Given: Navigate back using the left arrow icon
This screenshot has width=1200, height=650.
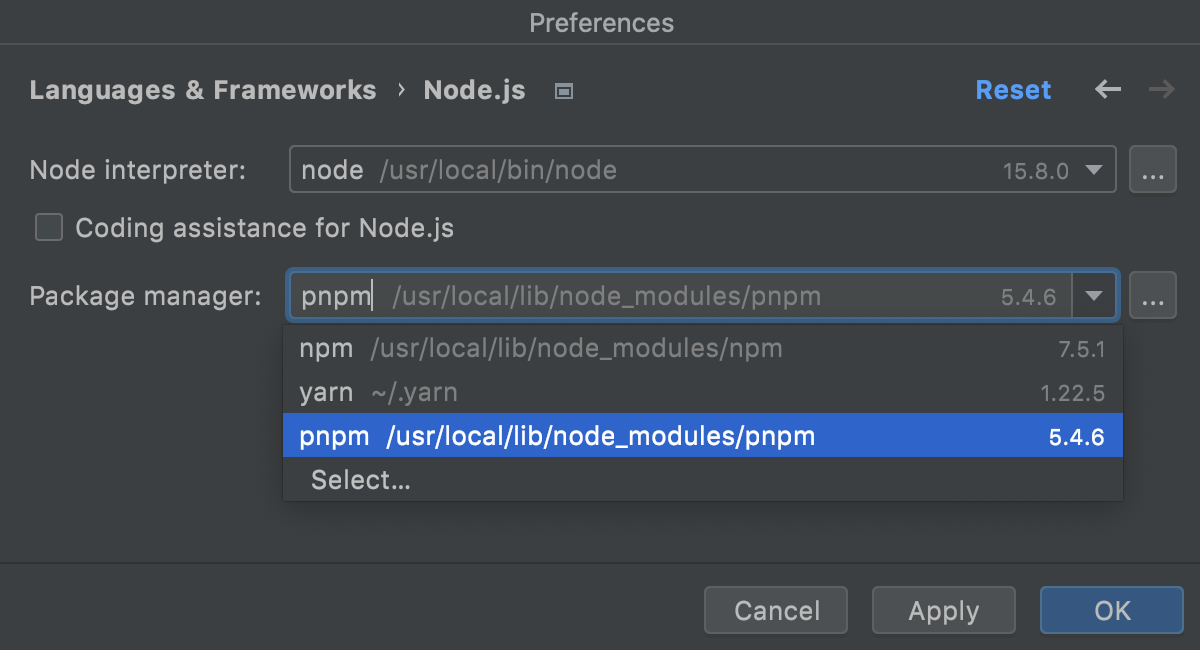Looking at the screenshot, I should [x=1108, y=90].
